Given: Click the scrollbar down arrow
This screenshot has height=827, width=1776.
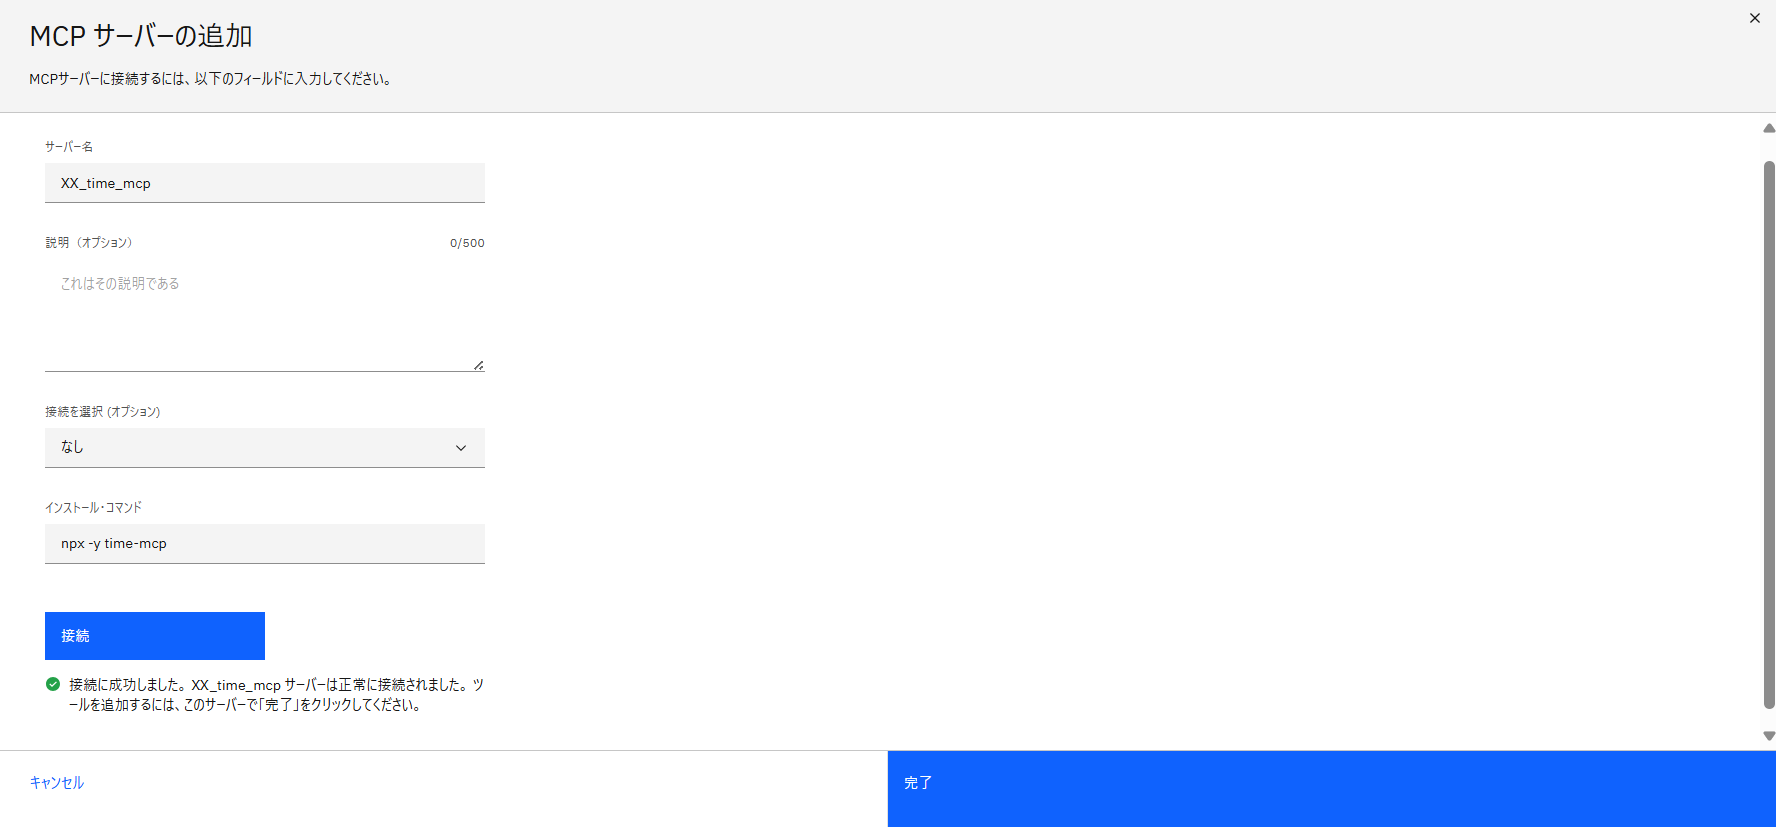Looking at the screenshot, I should point(1768,736).
